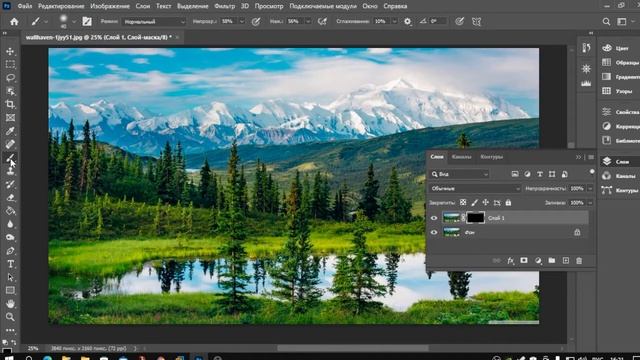This screenshot has height=360, width=640.
Task: Open layer opacity 100% dropdown arrow
Action: (x=590, y=189)
